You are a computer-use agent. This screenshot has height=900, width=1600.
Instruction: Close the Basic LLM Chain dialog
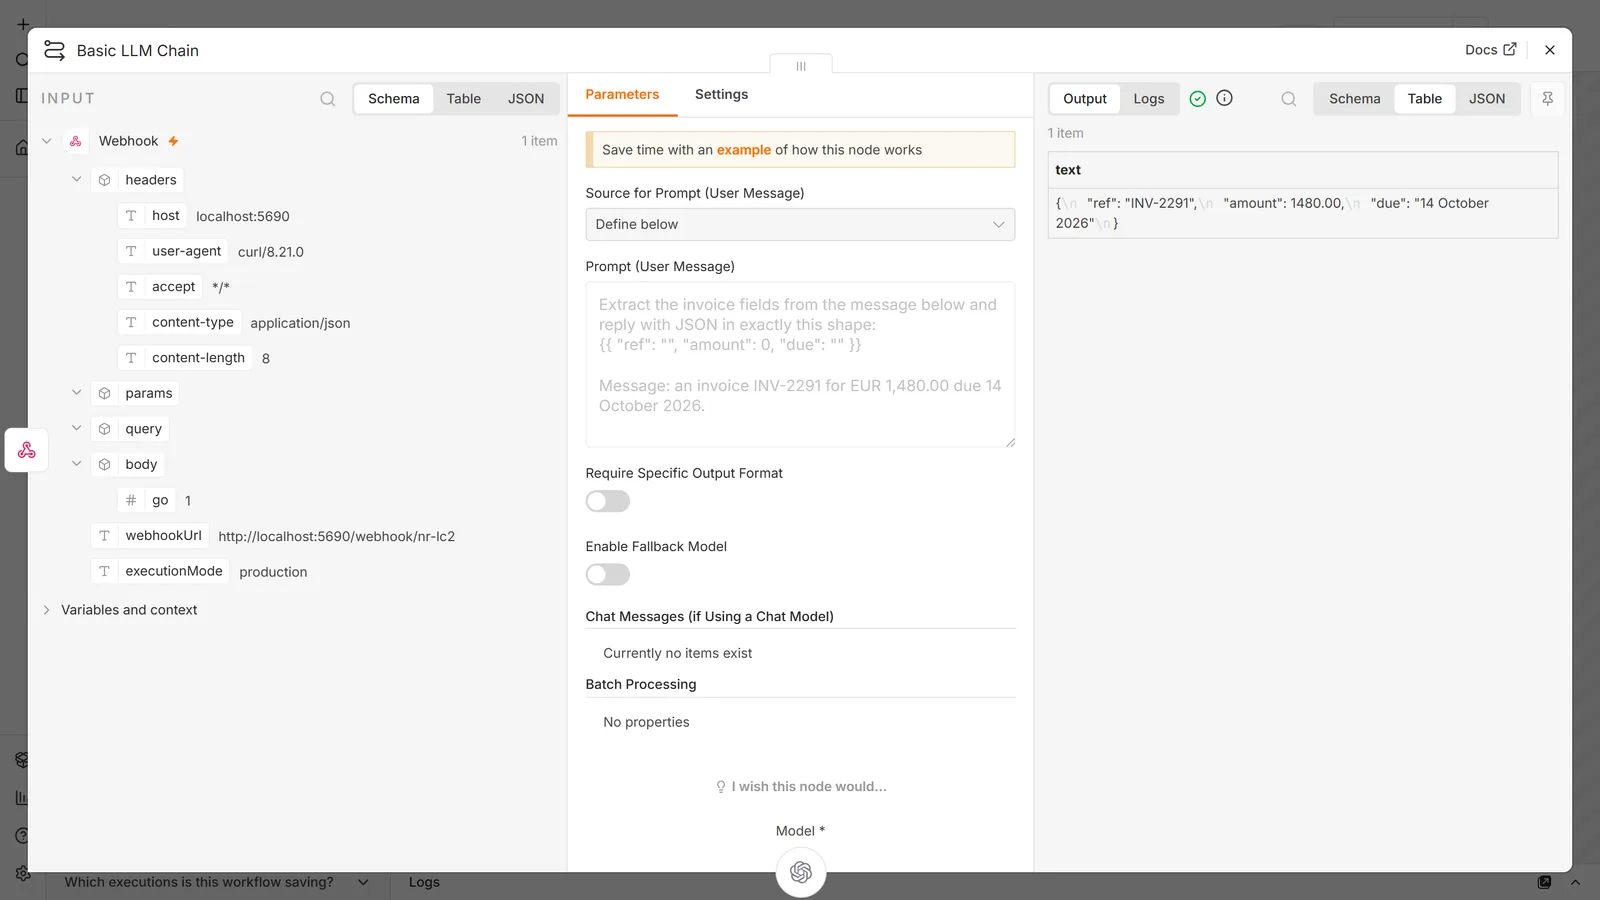pyautogui.click(x=1549, y=50)
